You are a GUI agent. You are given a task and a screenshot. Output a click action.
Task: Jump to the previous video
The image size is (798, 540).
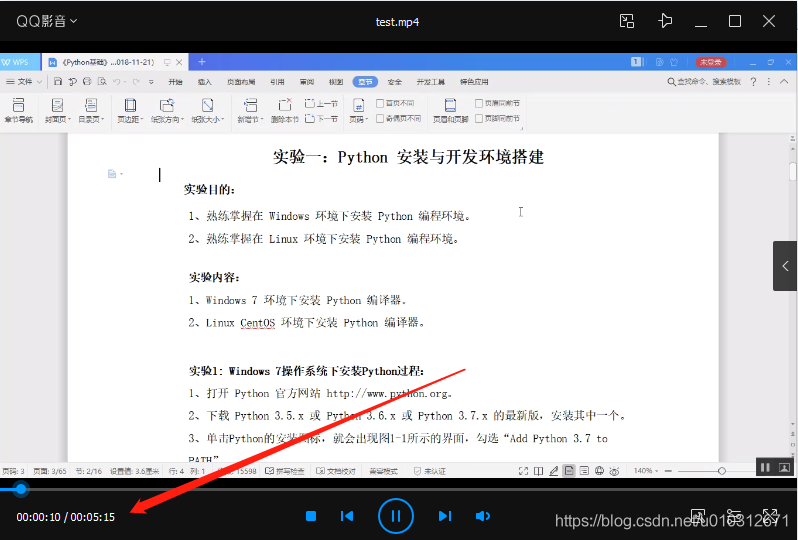[x=347, y=516]
